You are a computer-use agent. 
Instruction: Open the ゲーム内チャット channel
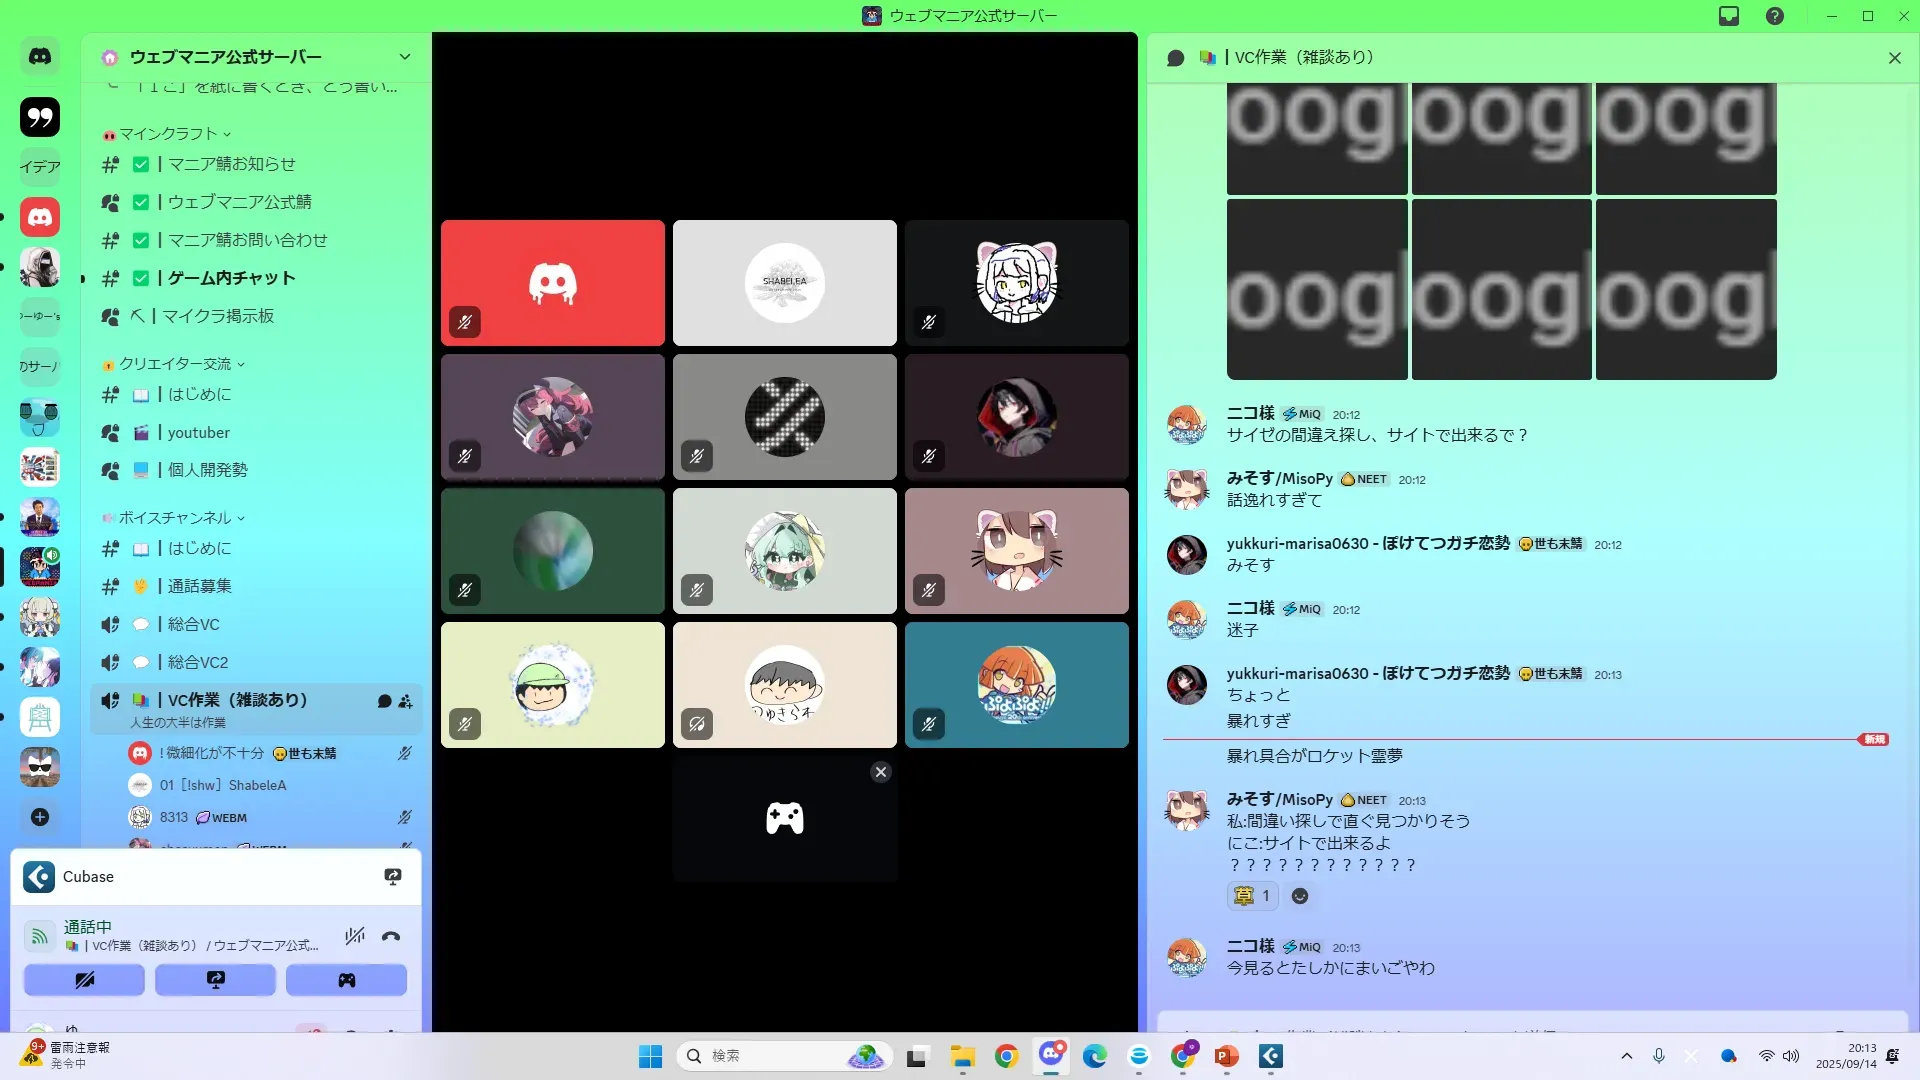231,278
